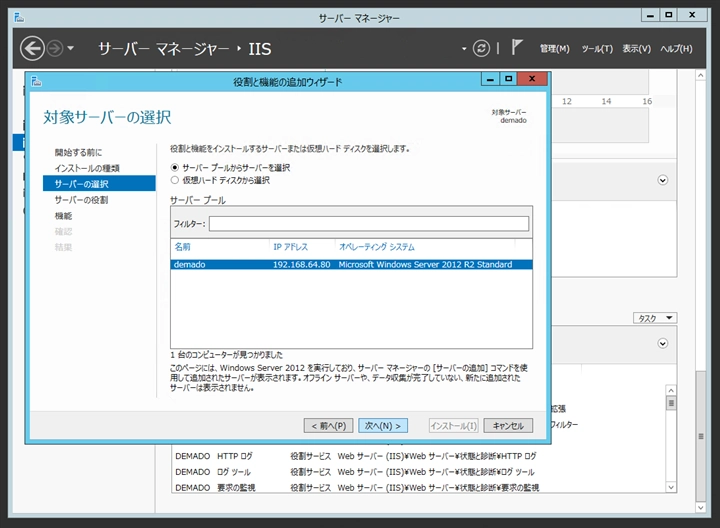Click Server Manager main scrollbar up arrow
The height and width of the screenshot is (528, 720).
700,75
